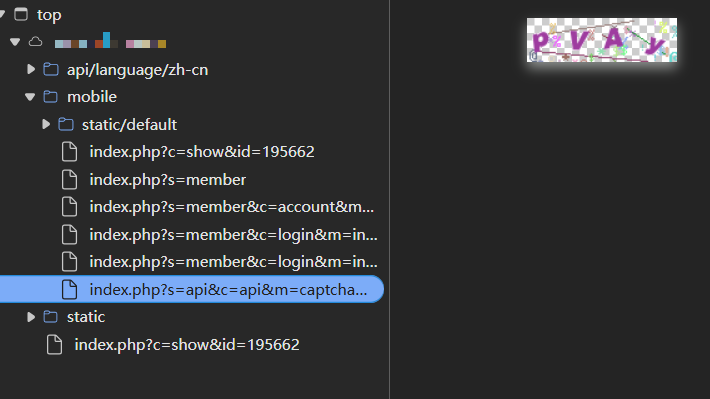Click the api/language/zh-cn folder icon
This screenshot has height=399, width=710.
tap(51, 69)
